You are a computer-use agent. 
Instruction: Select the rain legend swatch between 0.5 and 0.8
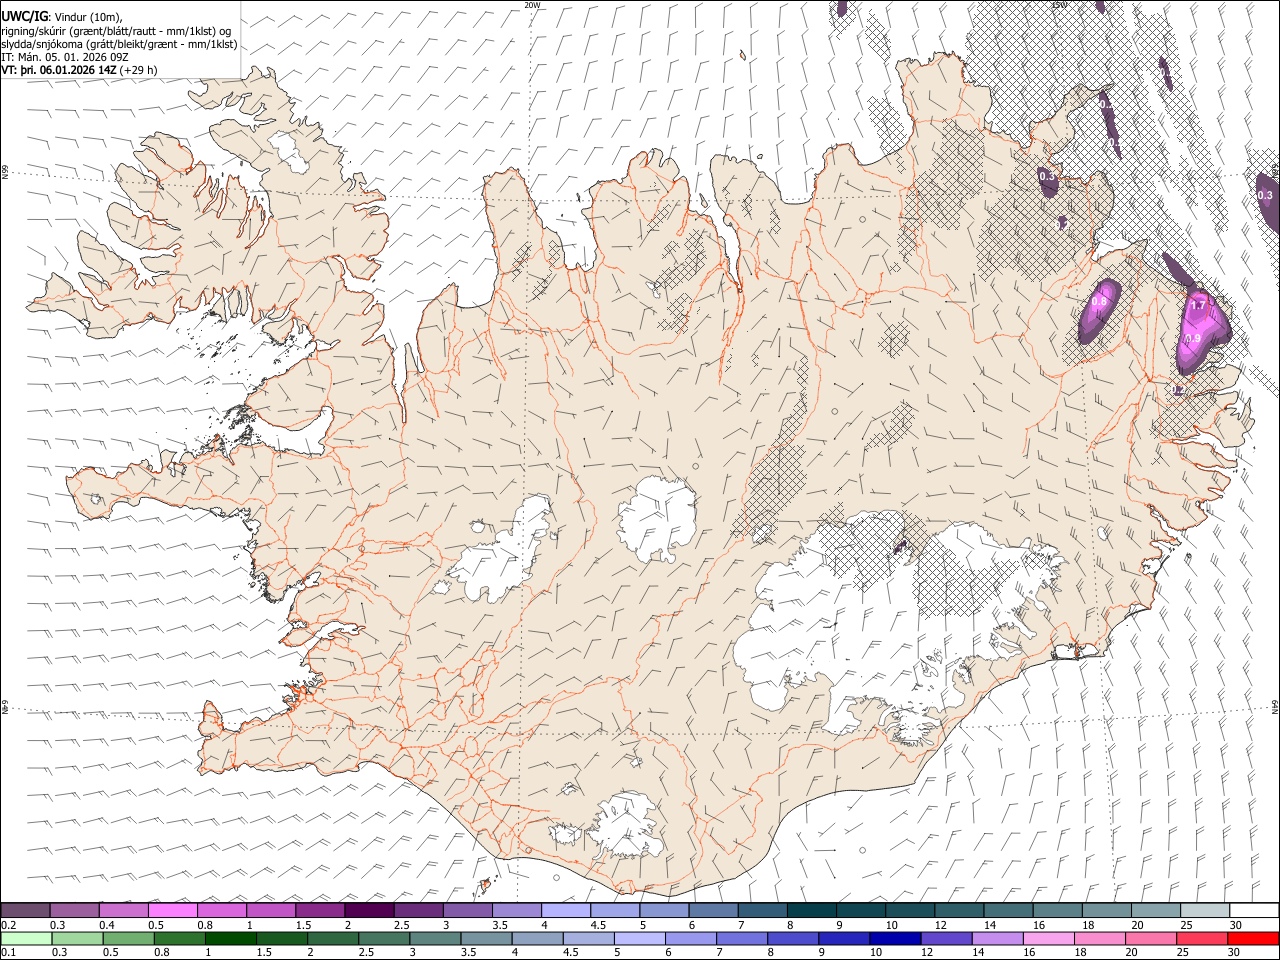[128, 938]
